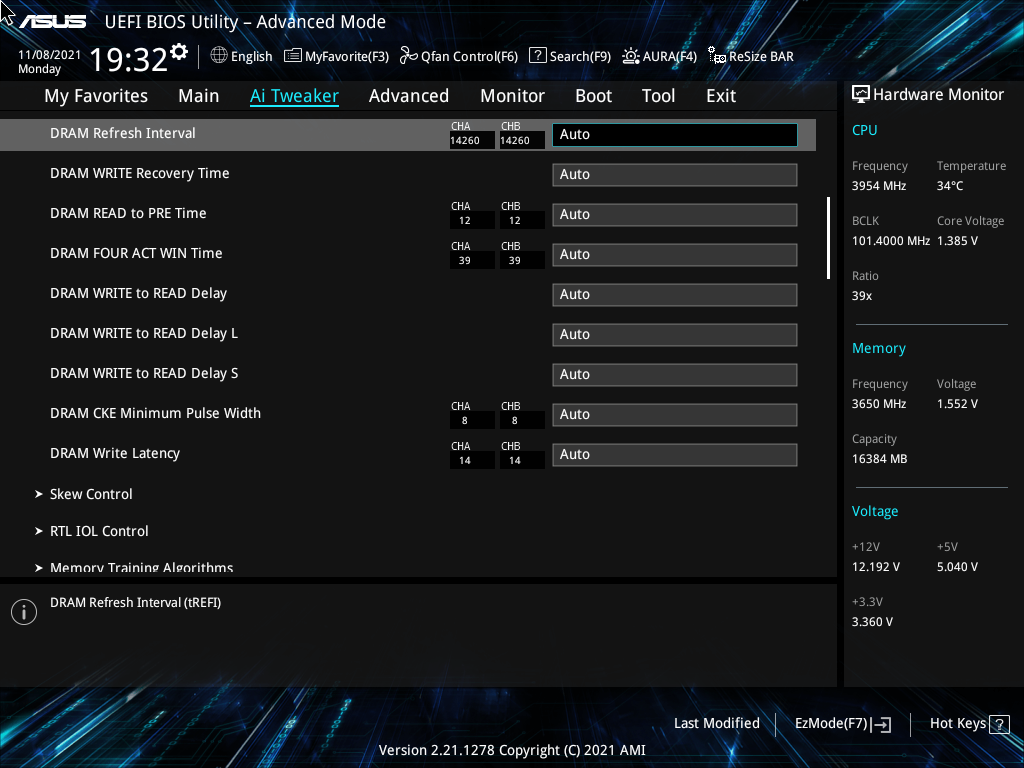Viewport: 1024px width, 768px height.
Task: Select DRAM Refresh Interval label
Action: coord(123,133)
